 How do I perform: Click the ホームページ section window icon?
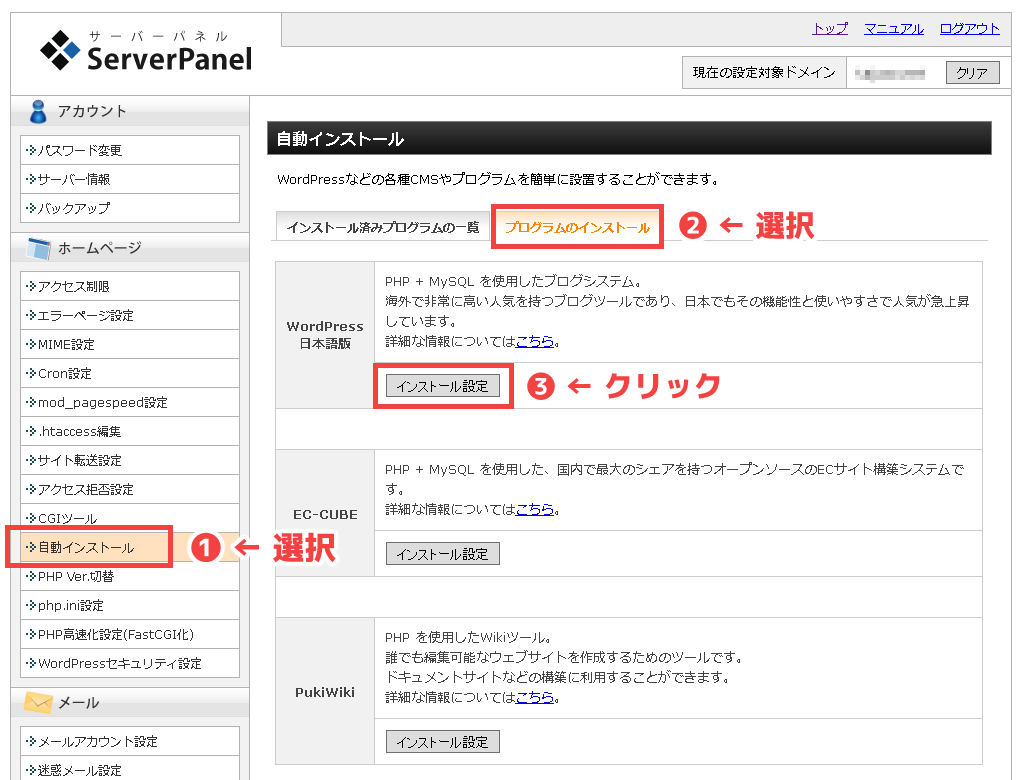(x=39, y=248)
